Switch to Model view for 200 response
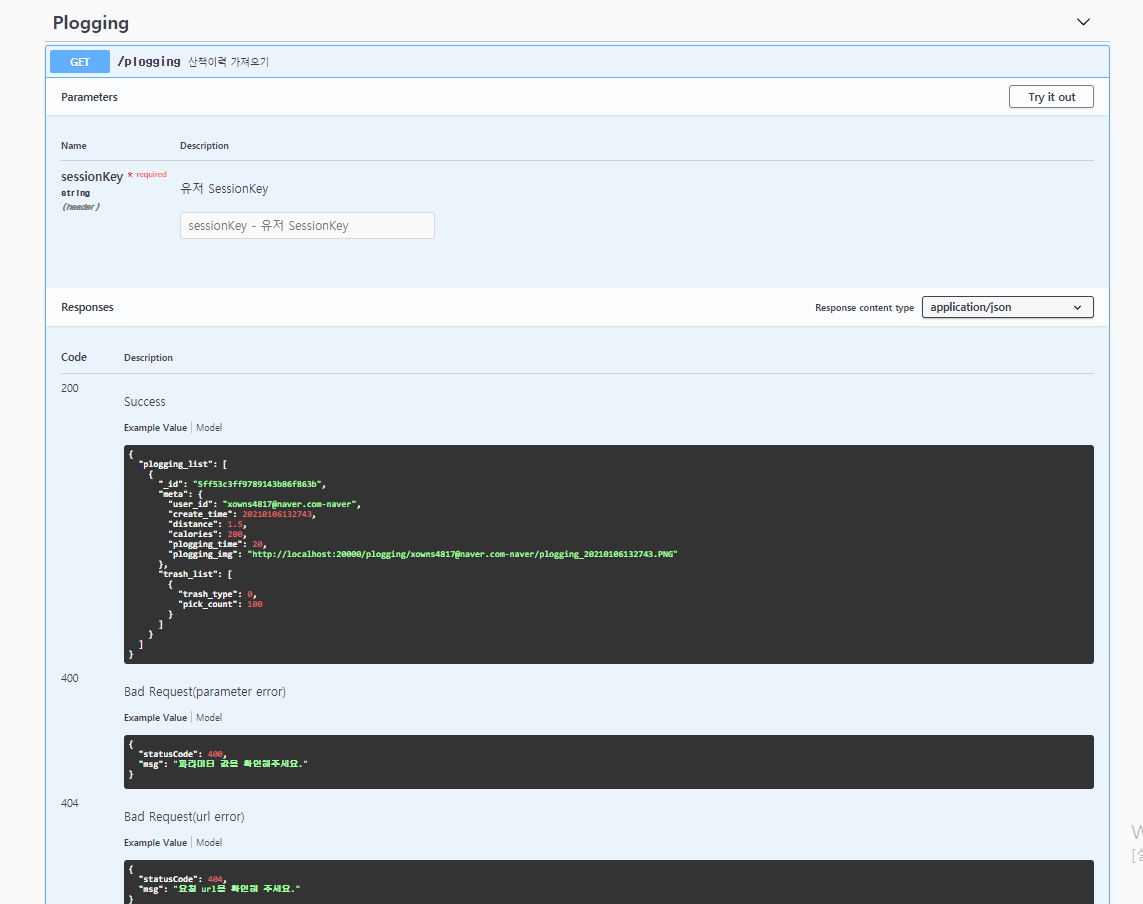This screenshot has height=904, width=1143. [x=208, y=427]
